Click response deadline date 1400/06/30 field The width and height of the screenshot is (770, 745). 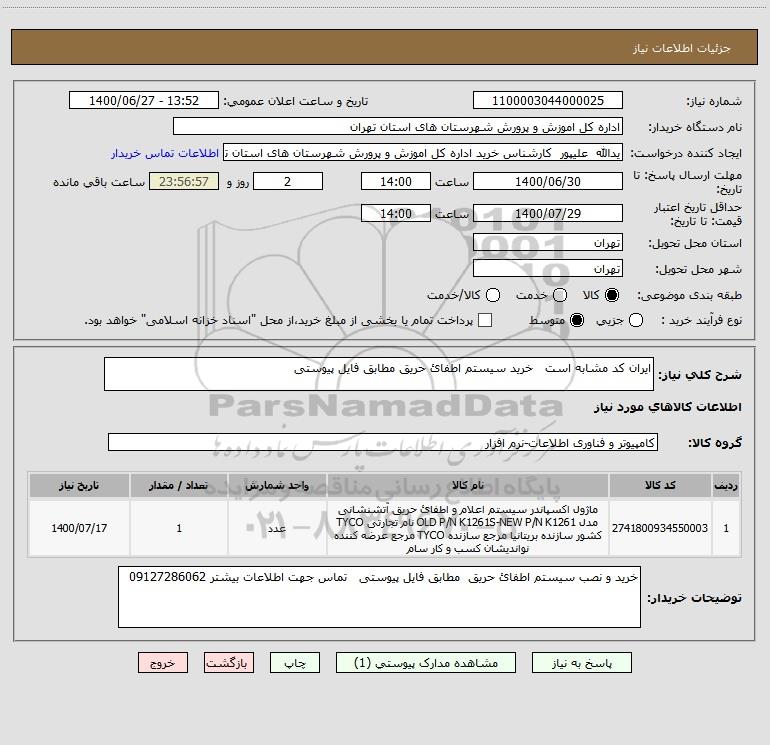point(548,181)
